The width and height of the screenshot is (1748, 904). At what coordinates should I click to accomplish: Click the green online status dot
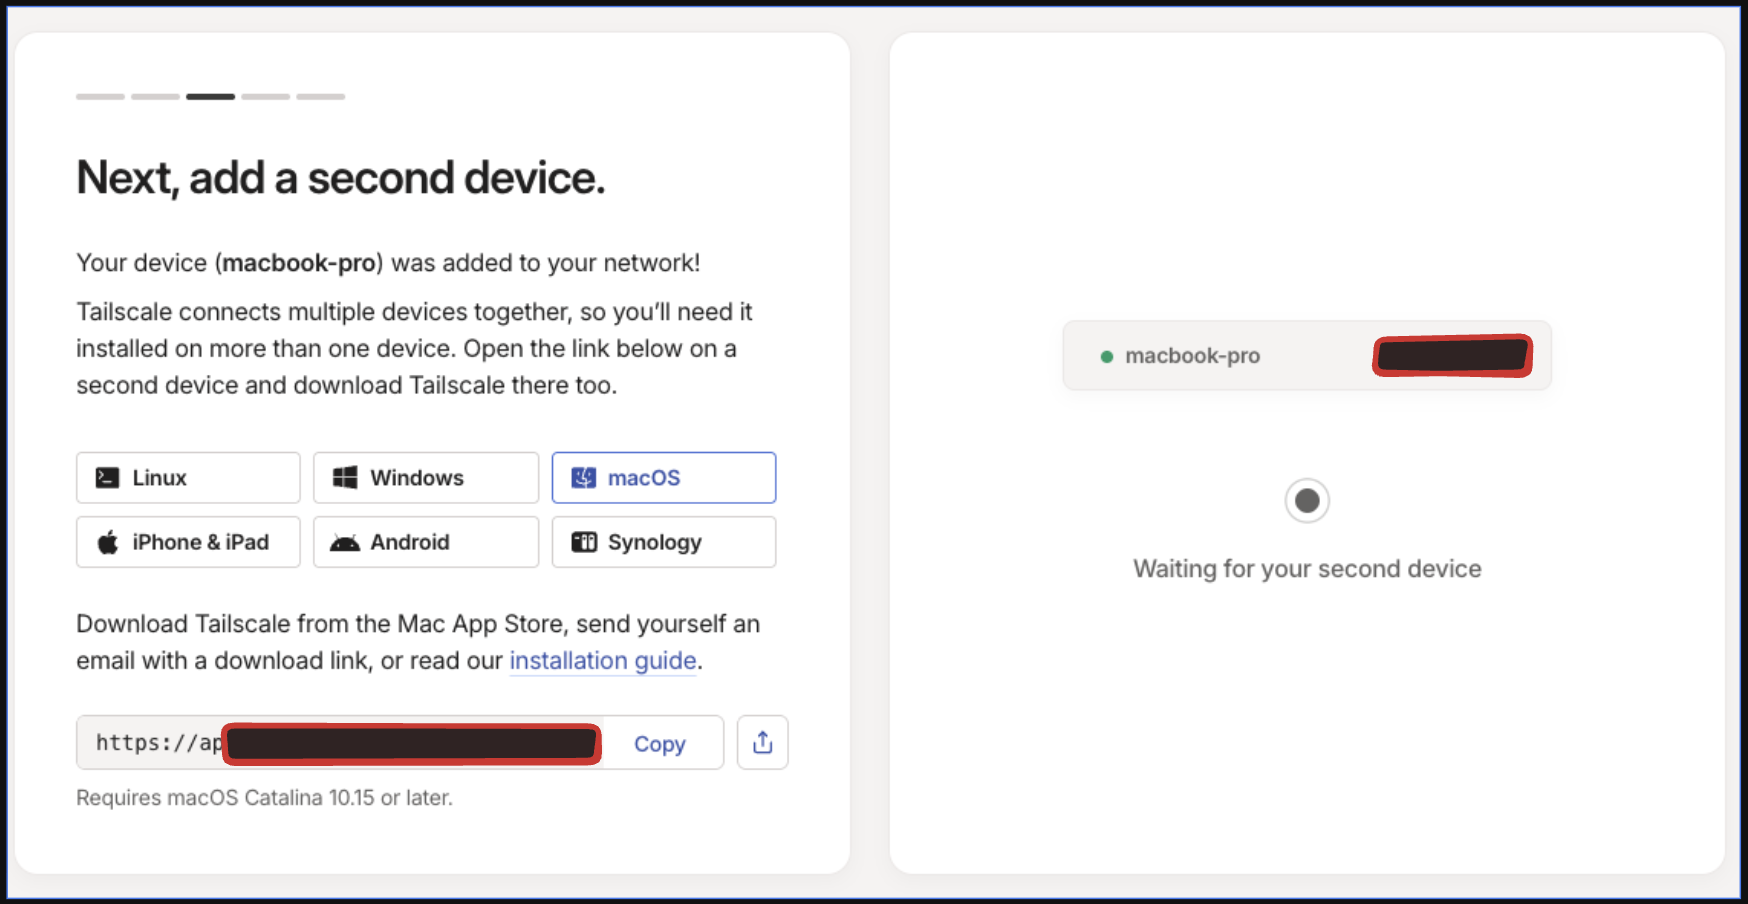[x=1106, y=356]
